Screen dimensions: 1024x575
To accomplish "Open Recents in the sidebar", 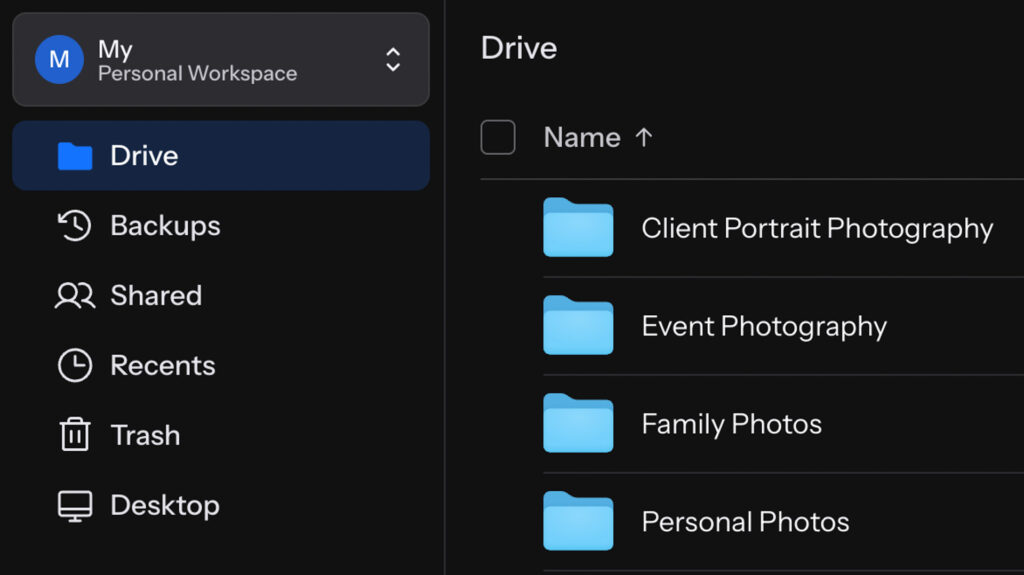I will pos(221,365).
